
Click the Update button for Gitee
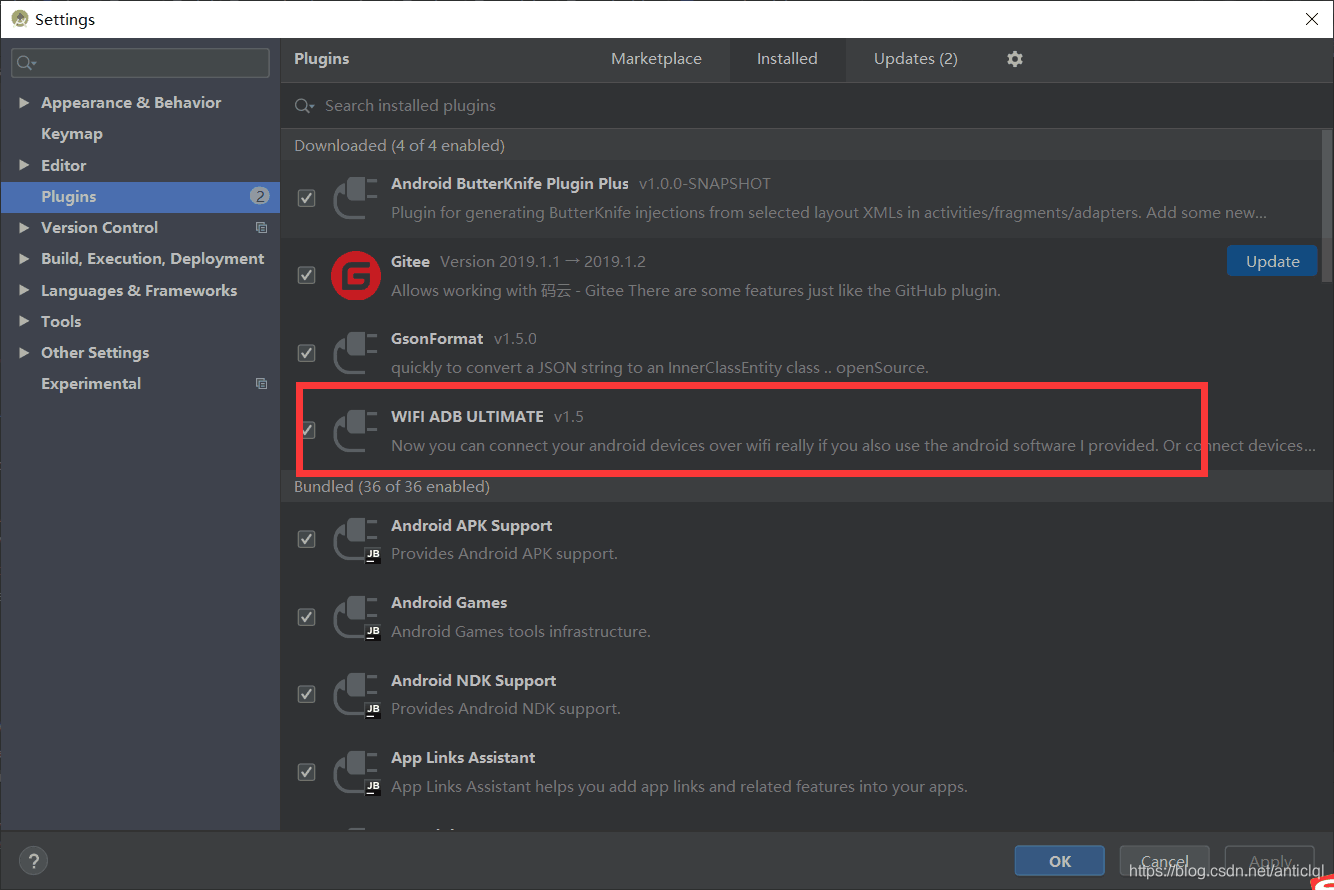(1272, 261)
